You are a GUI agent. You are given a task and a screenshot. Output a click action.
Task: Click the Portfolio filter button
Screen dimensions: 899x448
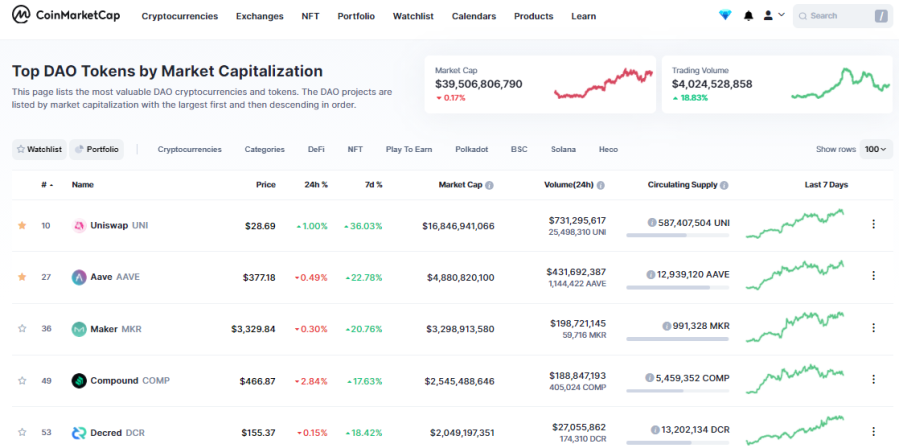click(x=97, y=149)
